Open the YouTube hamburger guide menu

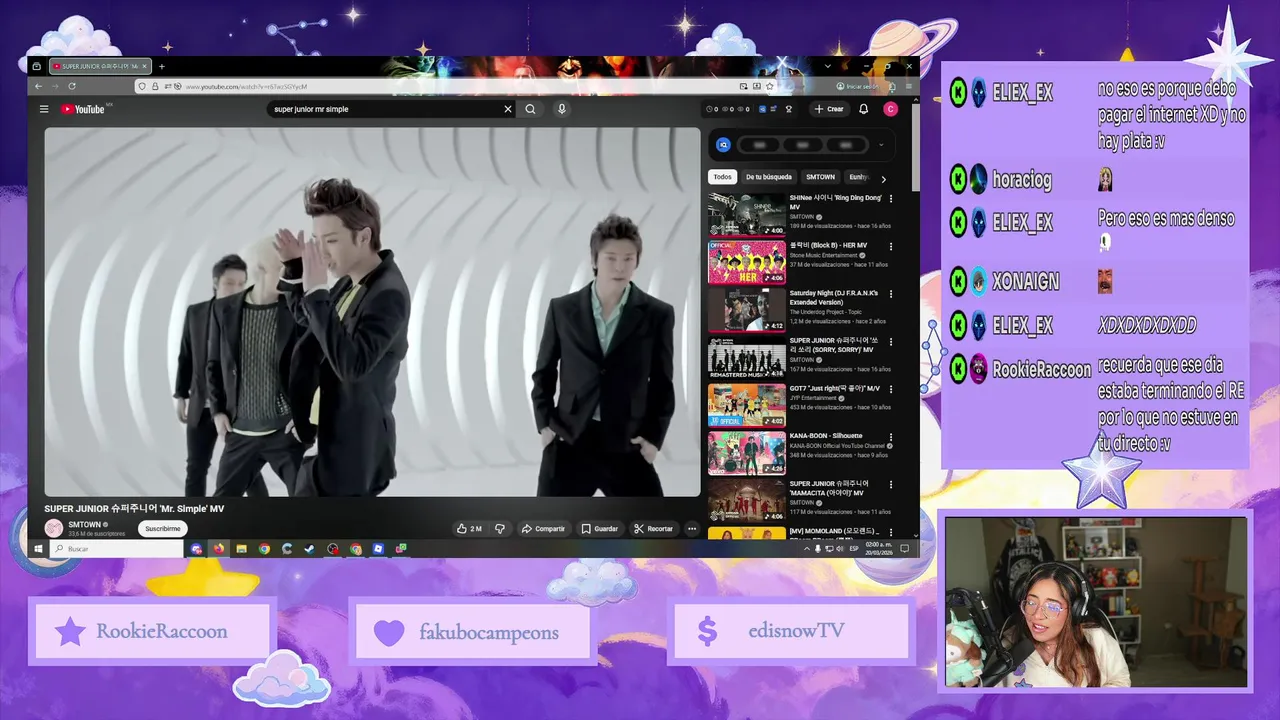pos(44,109)
